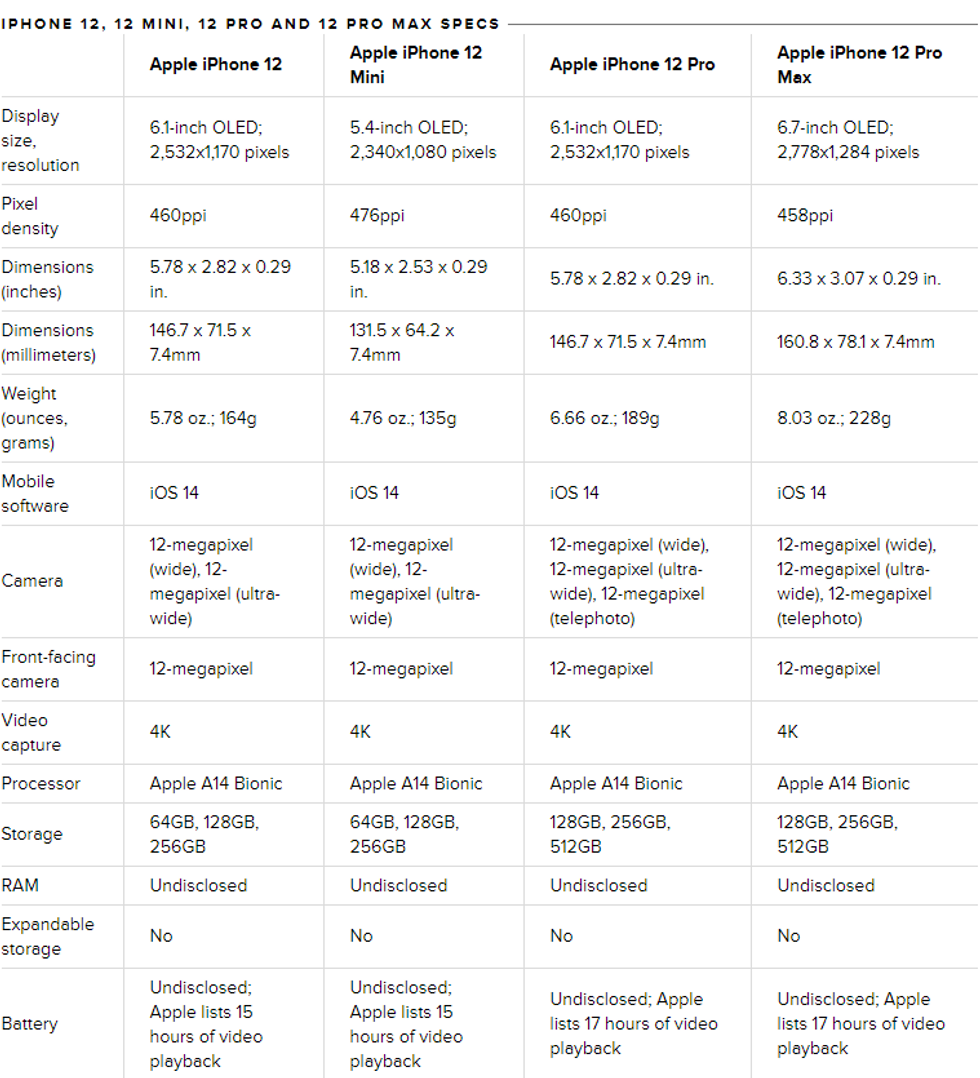Select the Mobile software row label
This screenshot has width=980, height=1078.
coord(36,493)
